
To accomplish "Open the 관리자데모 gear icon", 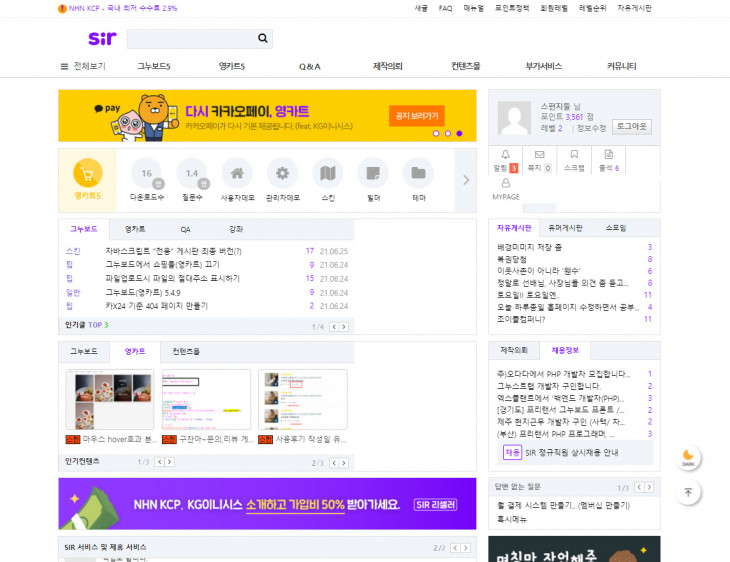I will 282,173.
